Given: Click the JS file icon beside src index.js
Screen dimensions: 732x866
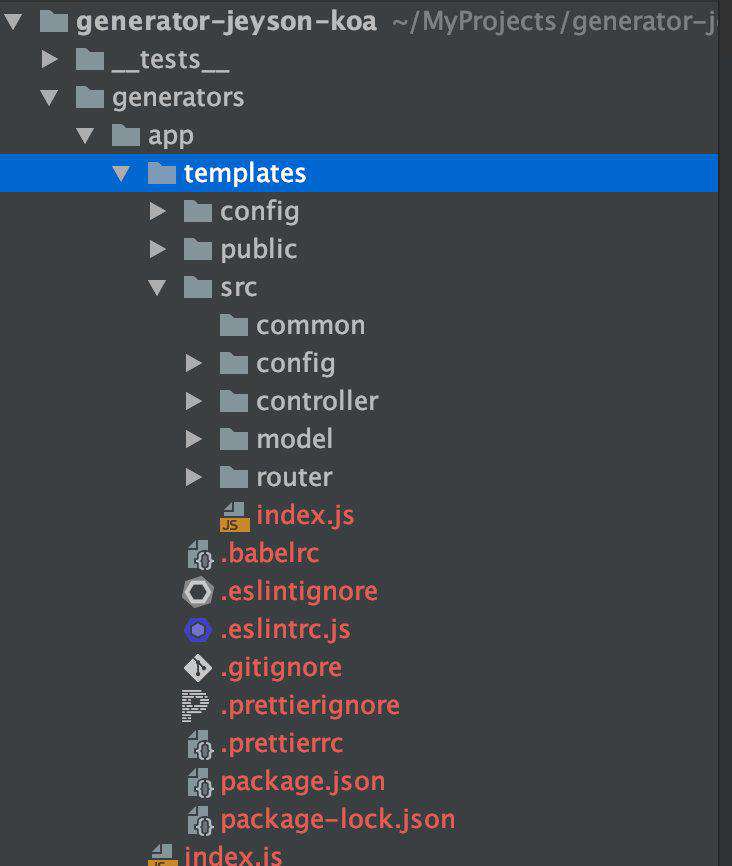Looking at the screenshot, I should click(x=235, y=516).
